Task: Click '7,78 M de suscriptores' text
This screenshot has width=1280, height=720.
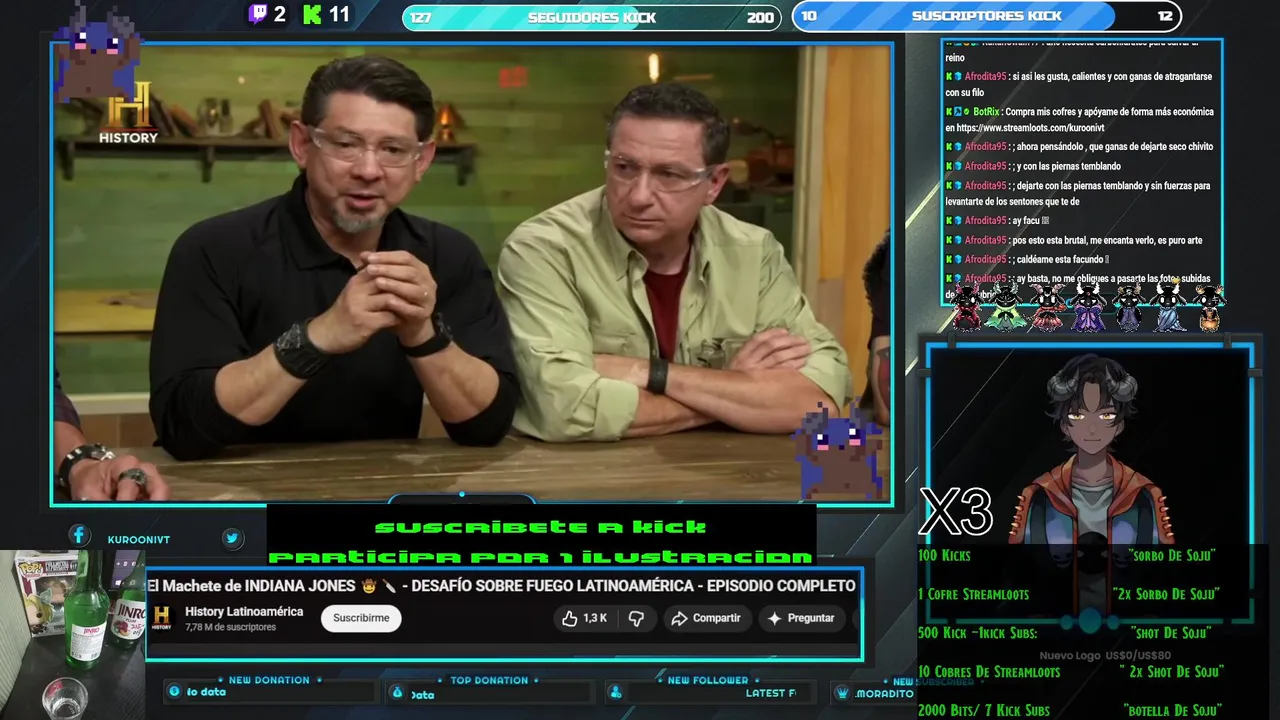Action: tap(230, 628)
